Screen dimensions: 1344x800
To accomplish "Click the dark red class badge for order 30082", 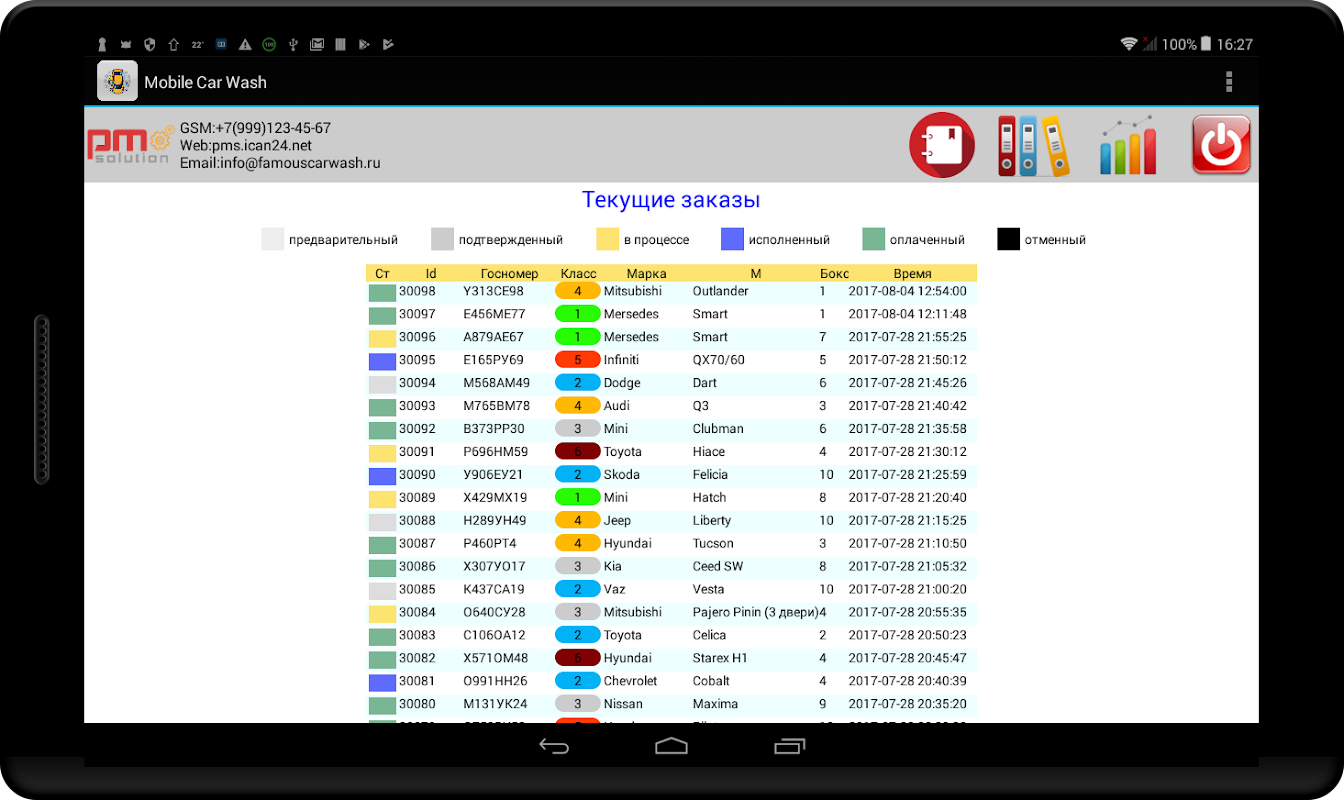I will 578,658.
